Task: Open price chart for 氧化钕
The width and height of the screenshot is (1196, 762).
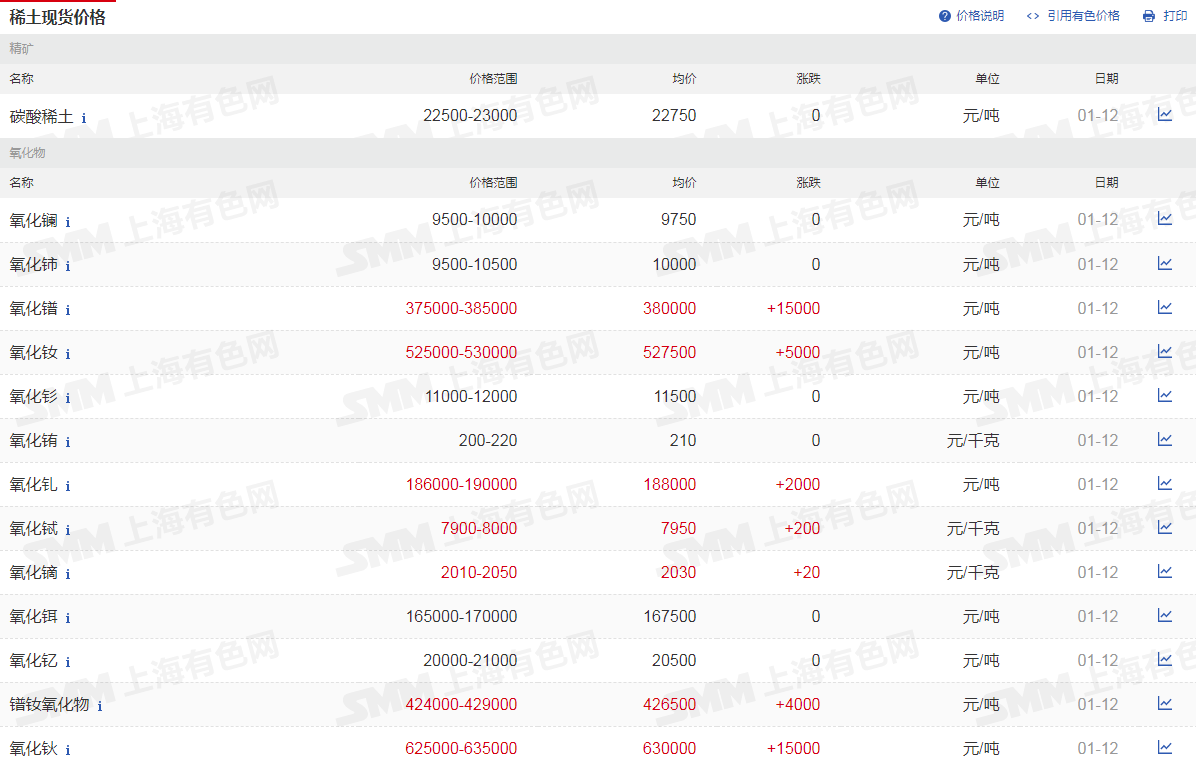Action: (x=1164, y=352)
